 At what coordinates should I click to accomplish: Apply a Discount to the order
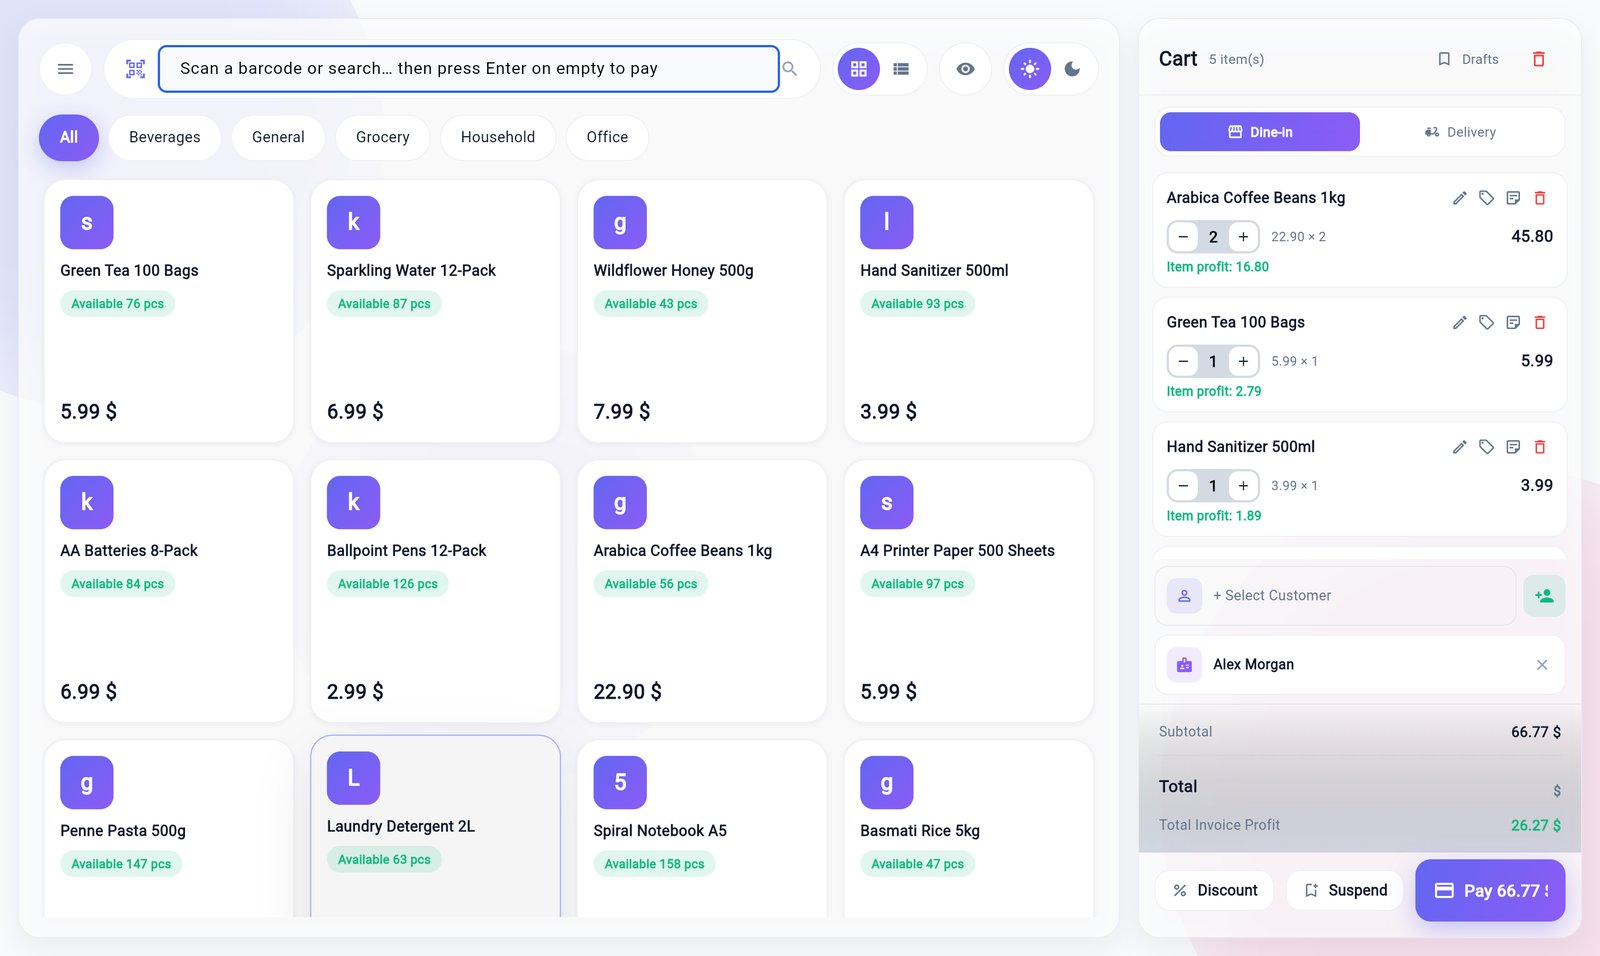tap(1215, 890)
